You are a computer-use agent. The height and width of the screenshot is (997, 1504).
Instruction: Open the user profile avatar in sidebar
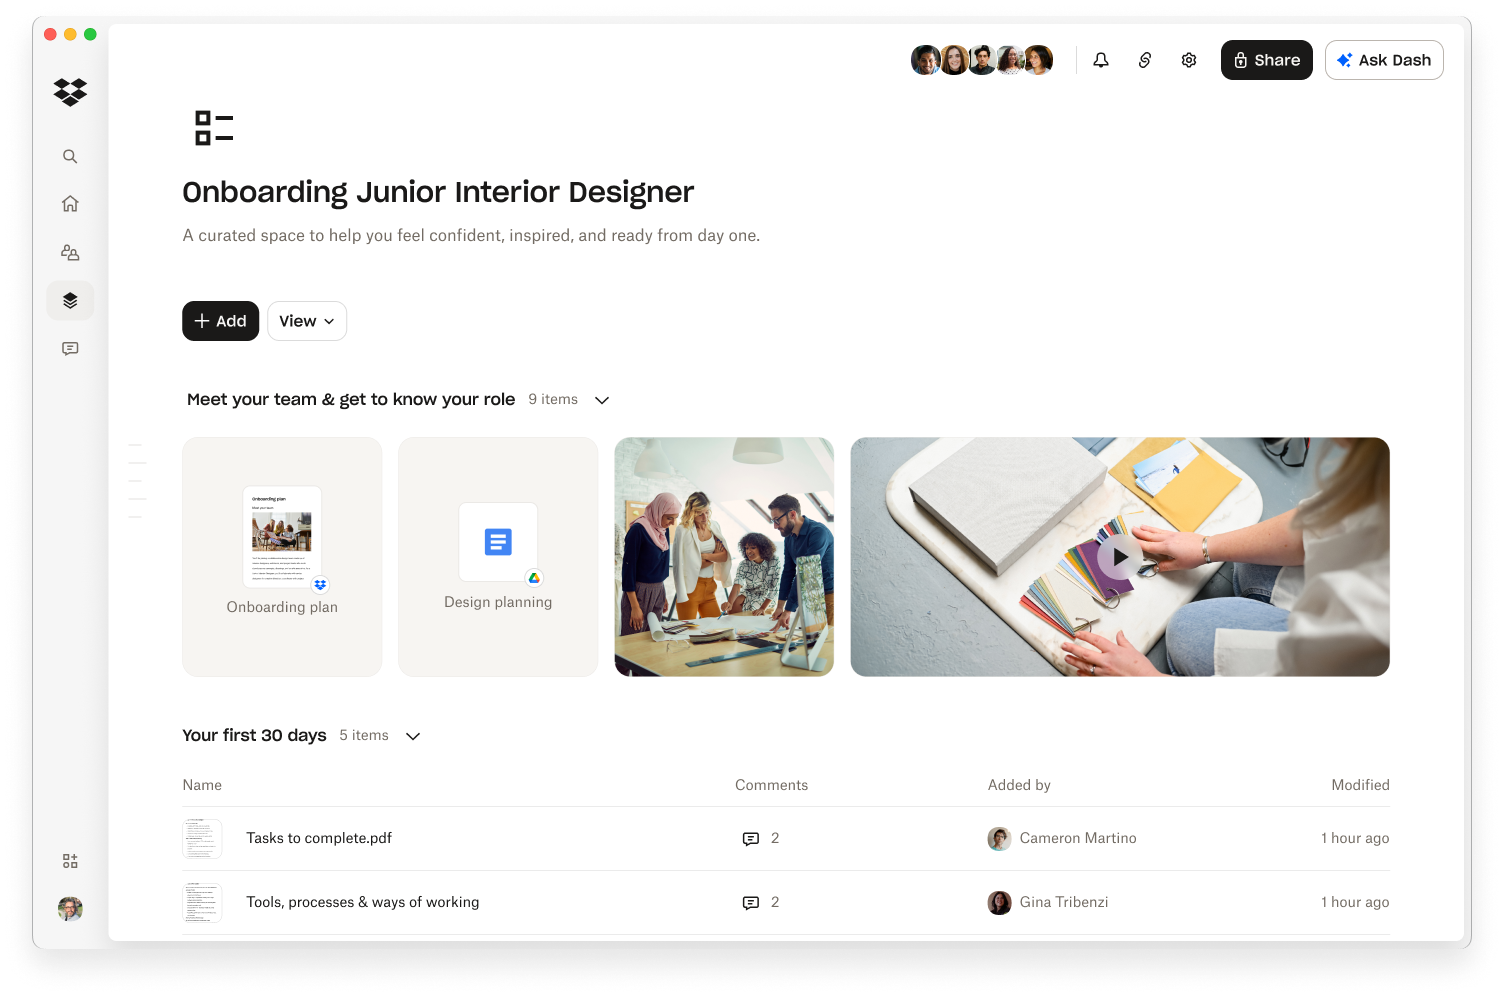[x=70, y=909]
